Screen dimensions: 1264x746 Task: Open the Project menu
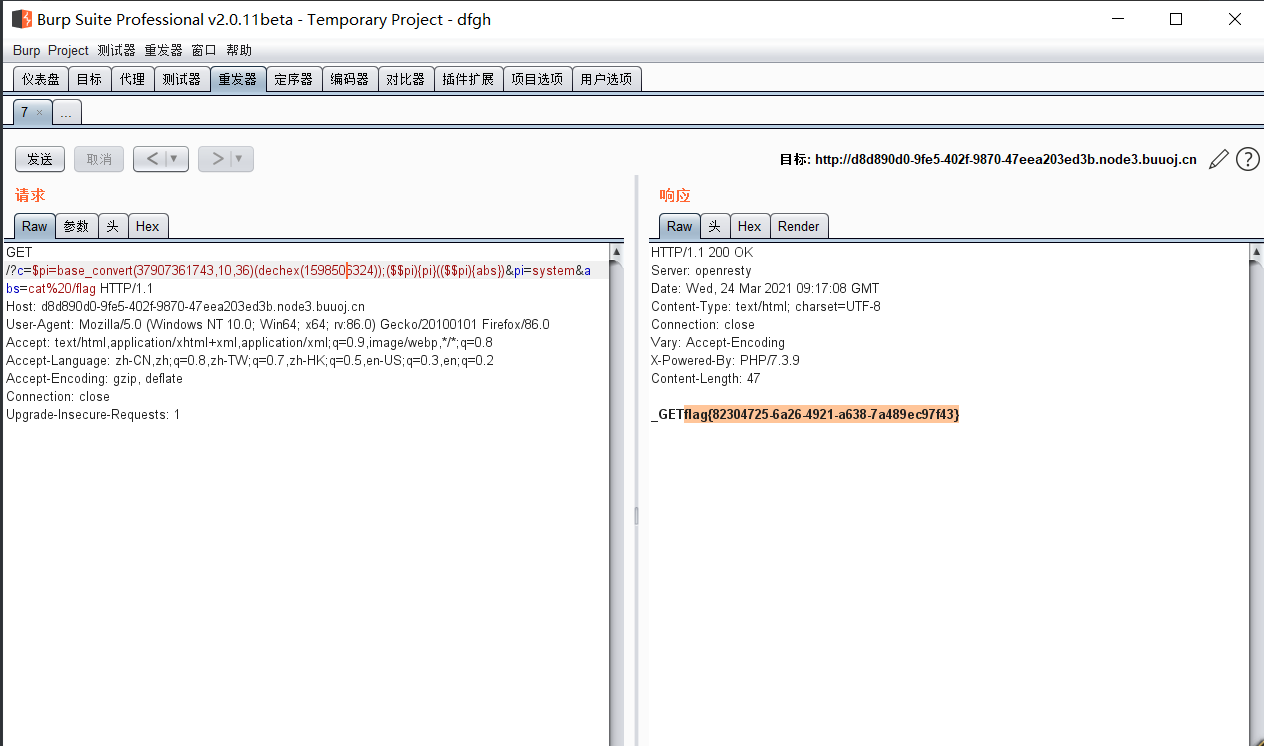click(x=68, y=50)
